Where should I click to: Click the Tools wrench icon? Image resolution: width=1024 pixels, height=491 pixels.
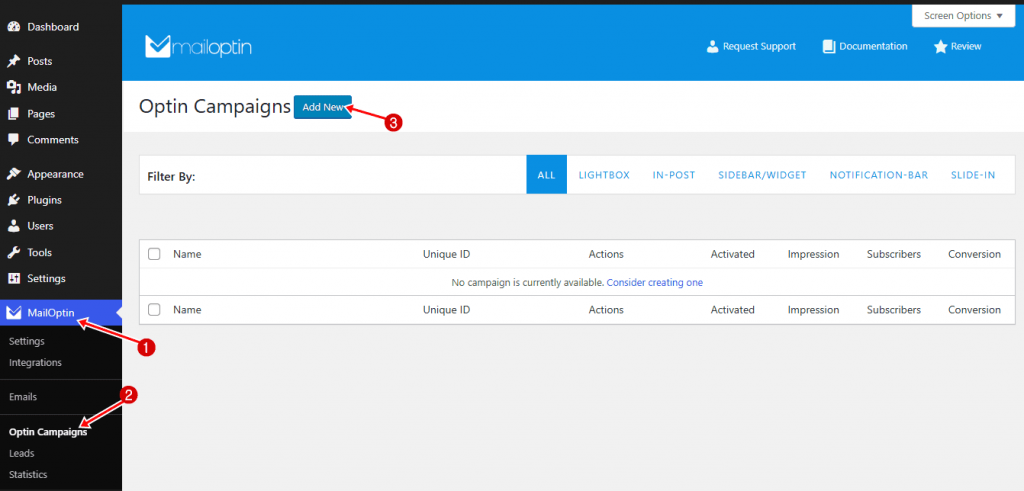pos(13,253)
